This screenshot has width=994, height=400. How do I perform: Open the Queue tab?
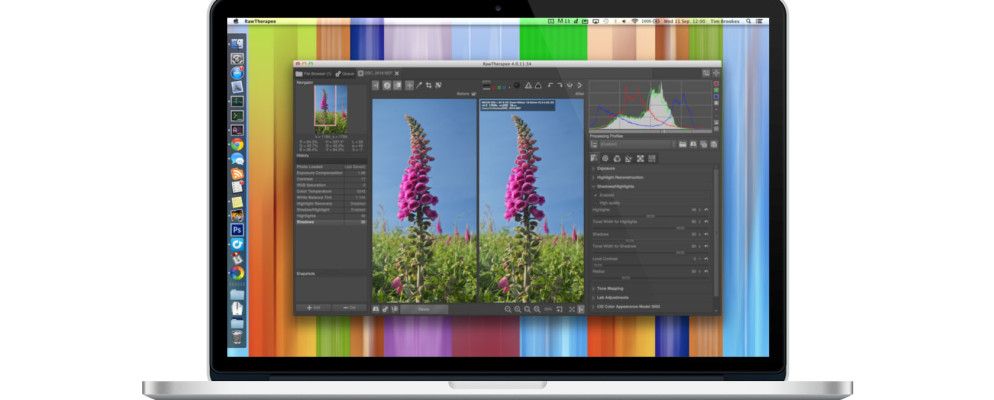[x=345, y=74]
